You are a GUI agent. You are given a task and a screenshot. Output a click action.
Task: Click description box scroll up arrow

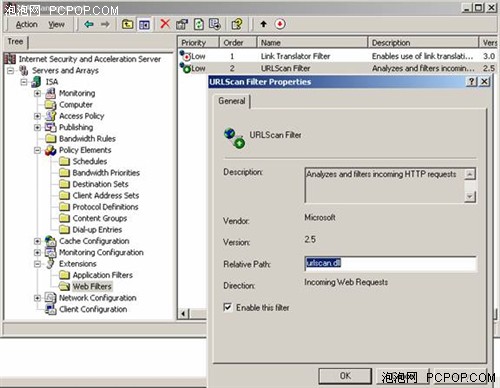pos(470,174)
